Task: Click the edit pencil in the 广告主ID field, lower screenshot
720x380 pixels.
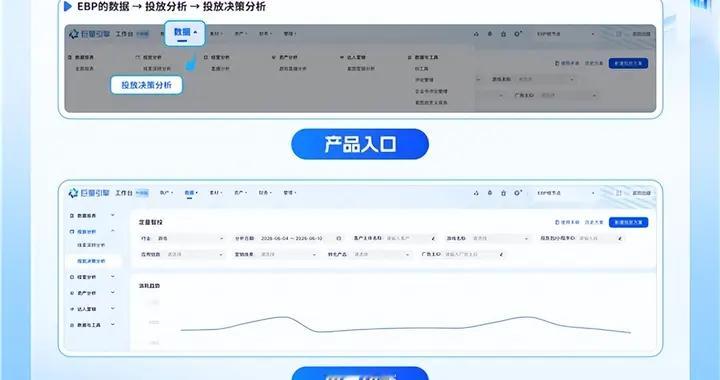Action: [501, 254]
